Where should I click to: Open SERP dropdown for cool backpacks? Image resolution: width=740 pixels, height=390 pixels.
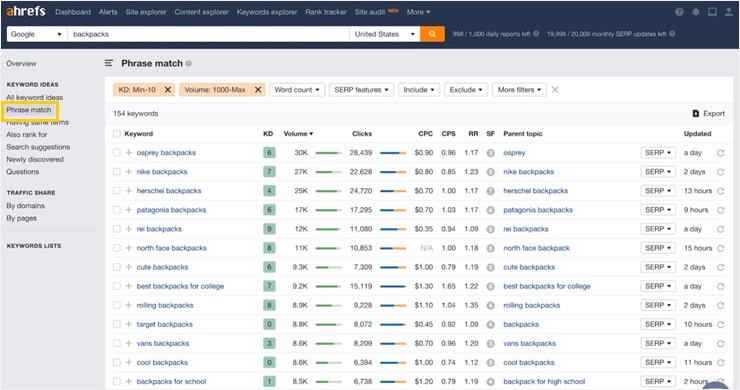tap(658, 362)
